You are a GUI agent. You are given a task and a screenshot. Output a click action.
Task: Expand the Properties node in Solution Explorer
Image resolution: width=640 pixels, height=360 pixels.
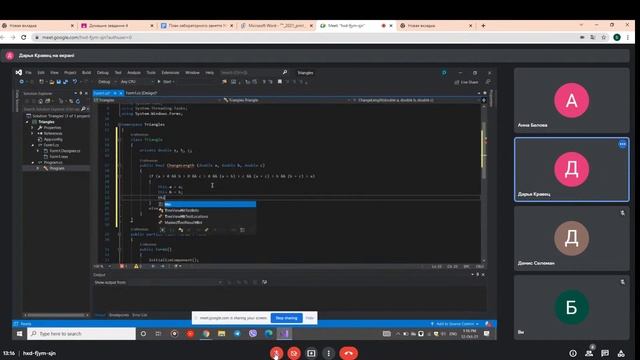(x=33, y=128)
